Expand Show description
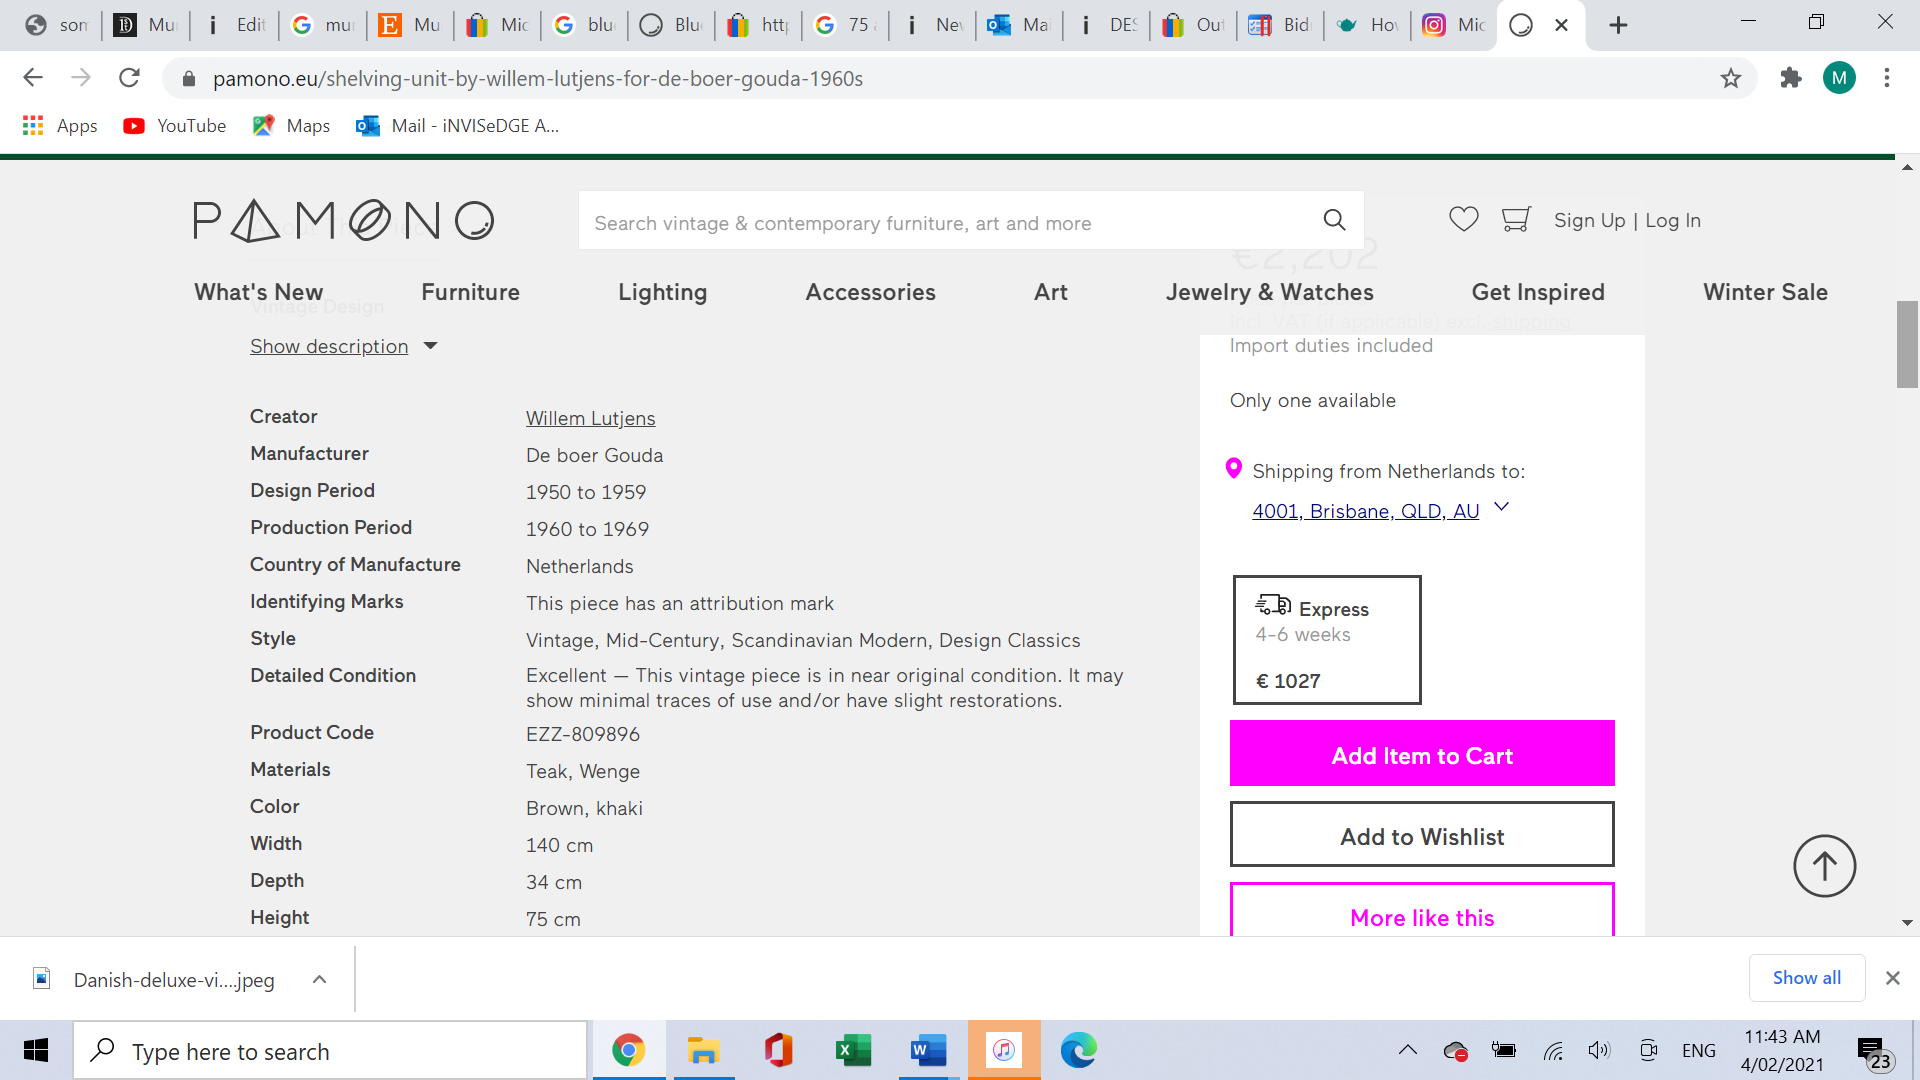1920x1080 pixels. coord(343,346)
